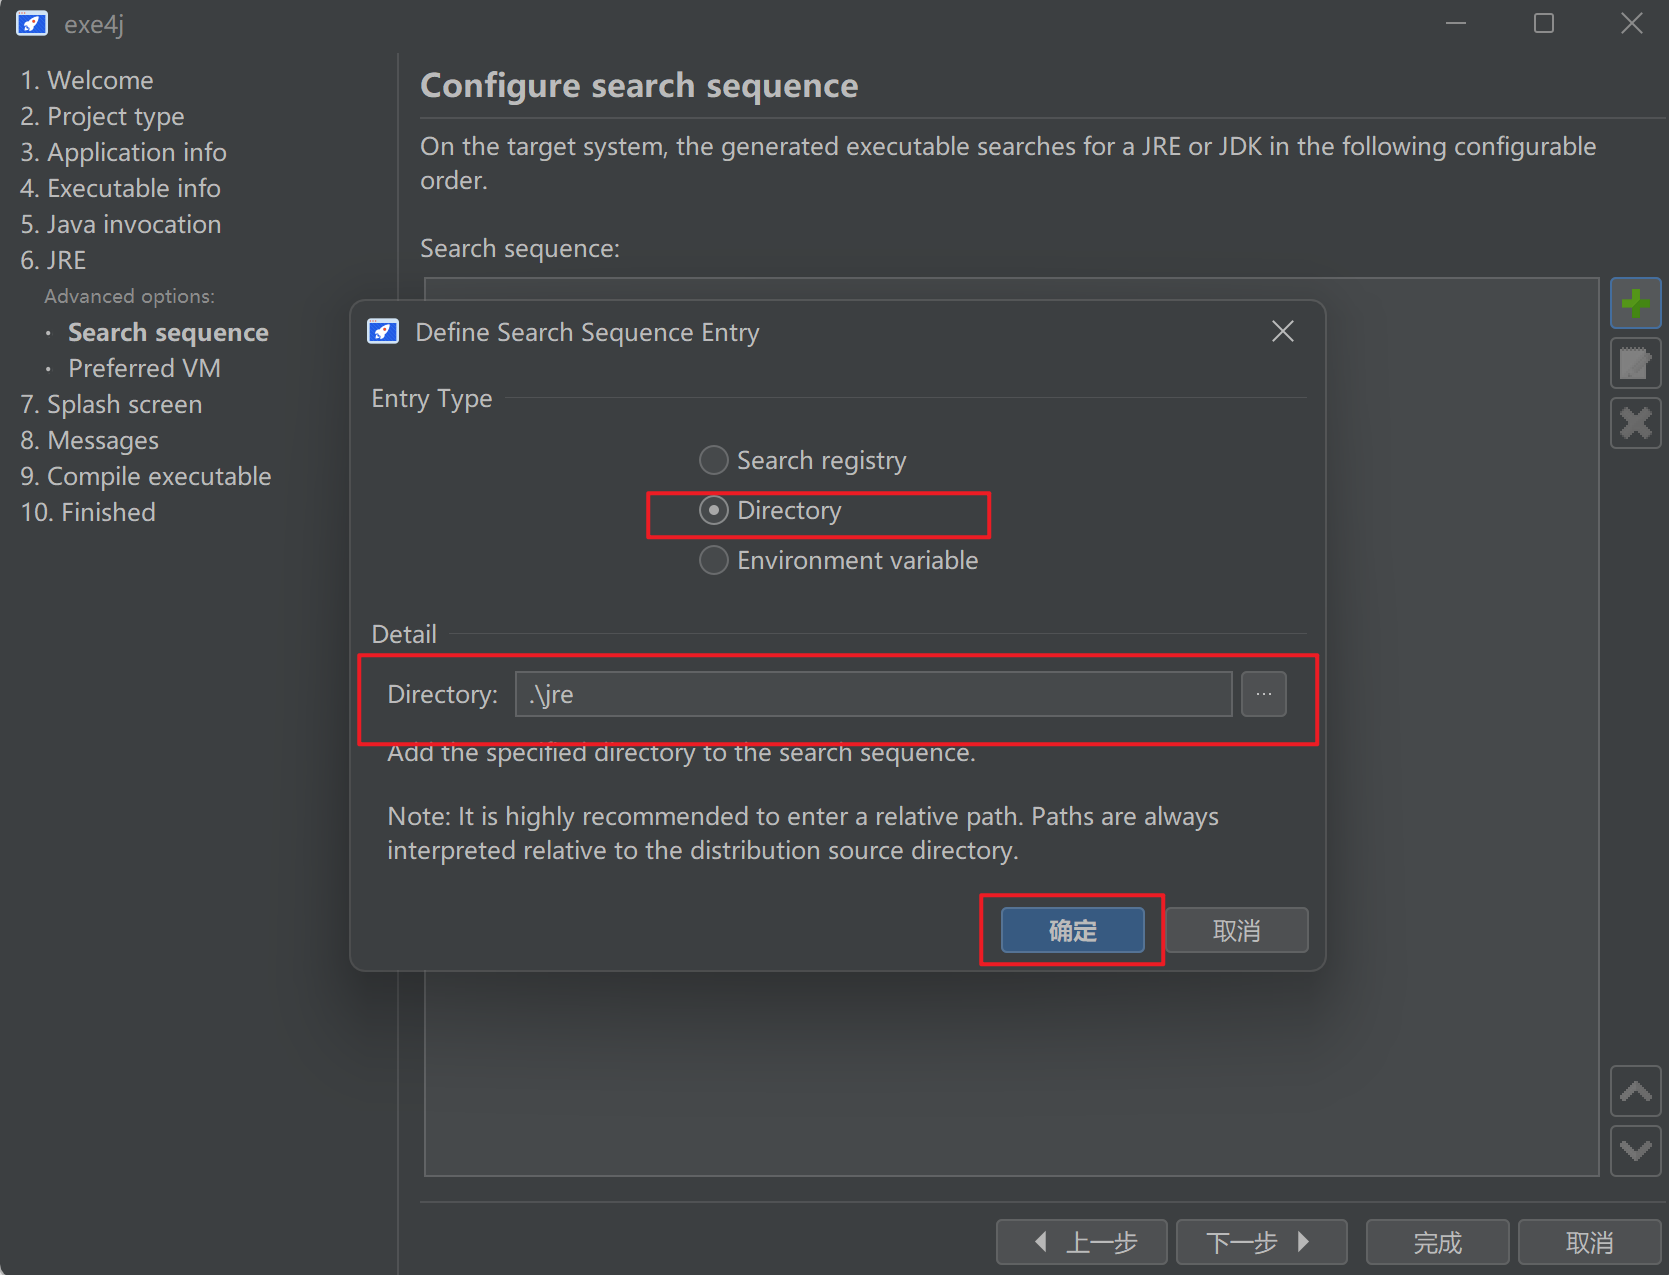Open step 6 JRE in sidebar

[54, 261]
